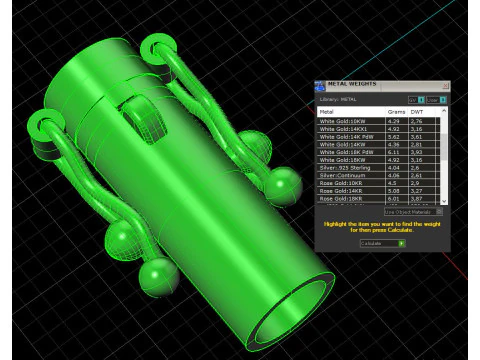This screenshot has height=360, width=480.
Task: Toggle the Use Object Materials option
Action: [x=413, y=212]
